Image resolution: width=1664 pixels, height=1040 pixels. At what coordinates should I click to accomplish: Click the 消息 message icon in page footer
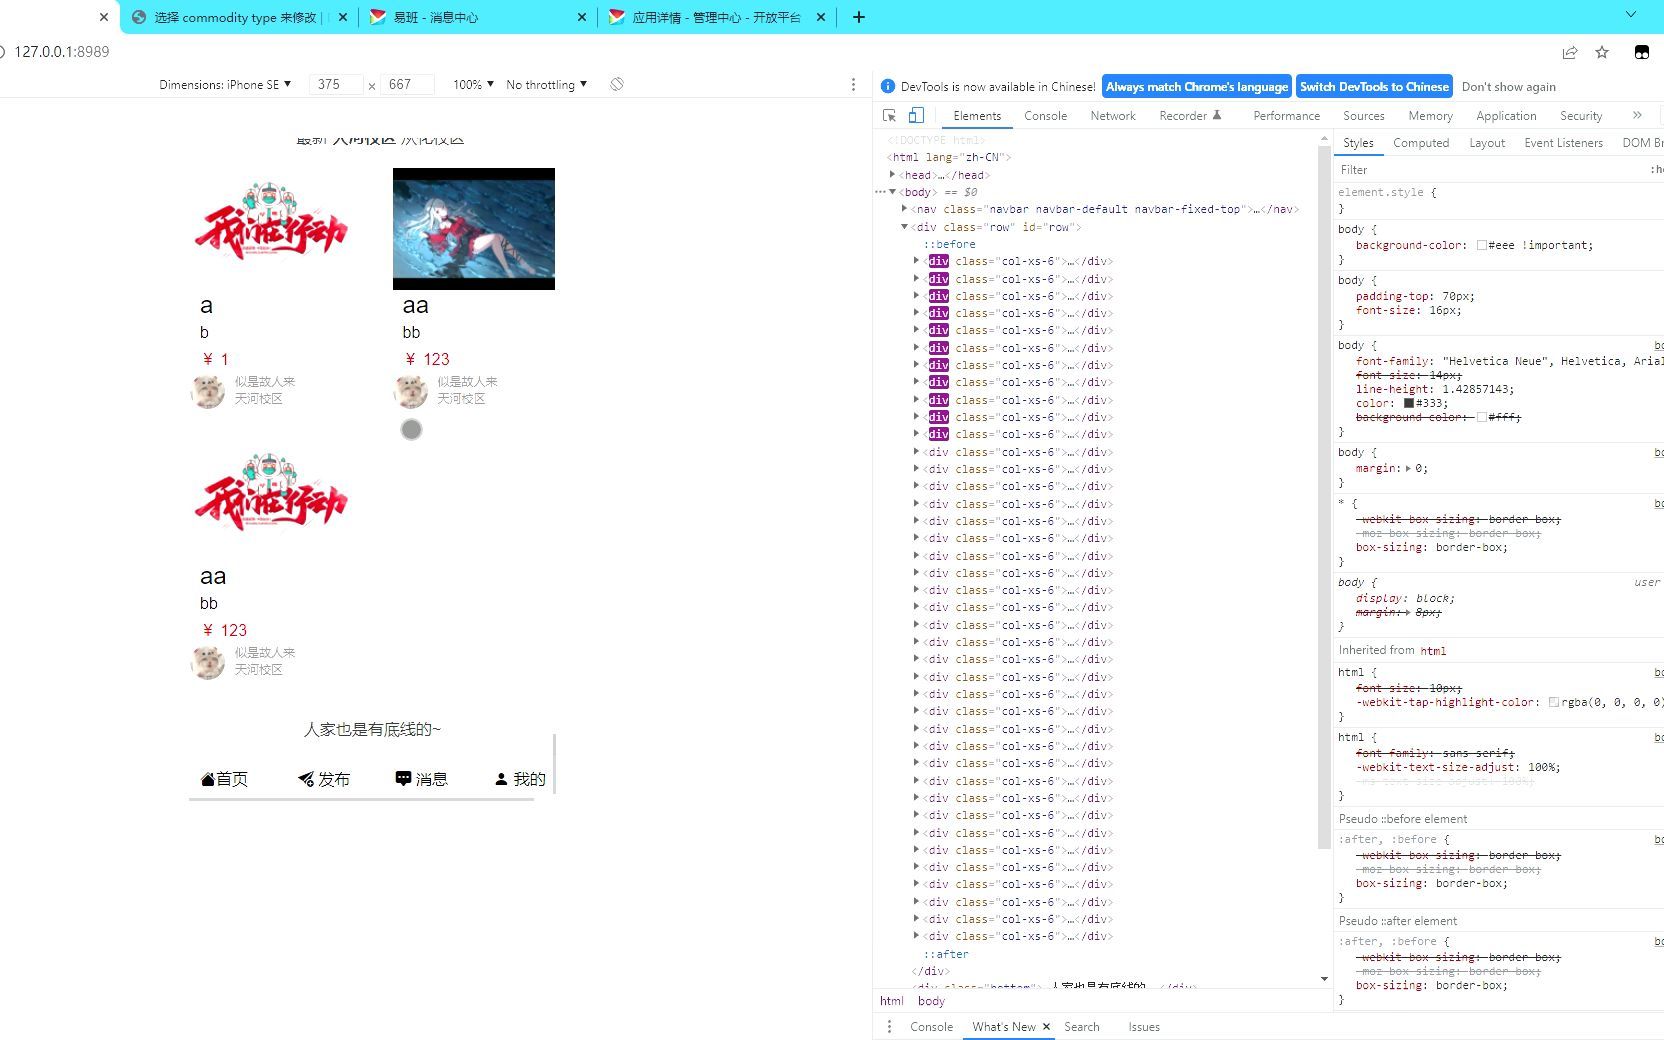point(403,778)
